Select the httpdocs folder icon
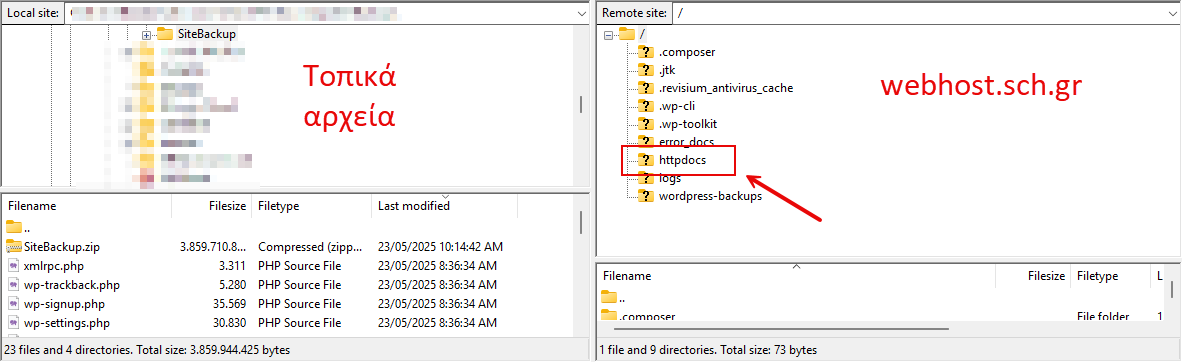The height and width of the screenshot is (362, 1182). coord(645,160)
